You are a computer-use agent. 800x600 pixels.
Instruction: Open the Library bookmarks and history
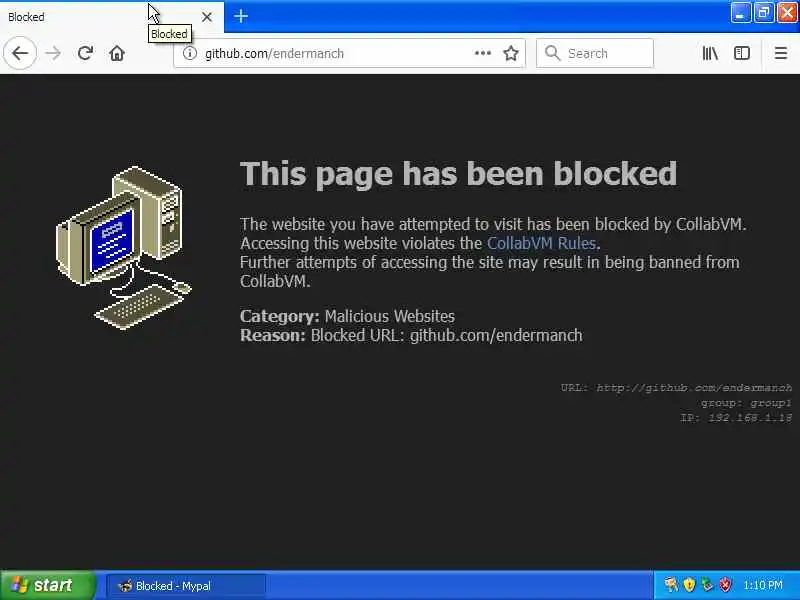pyautogui.click(x=710, y=53)
